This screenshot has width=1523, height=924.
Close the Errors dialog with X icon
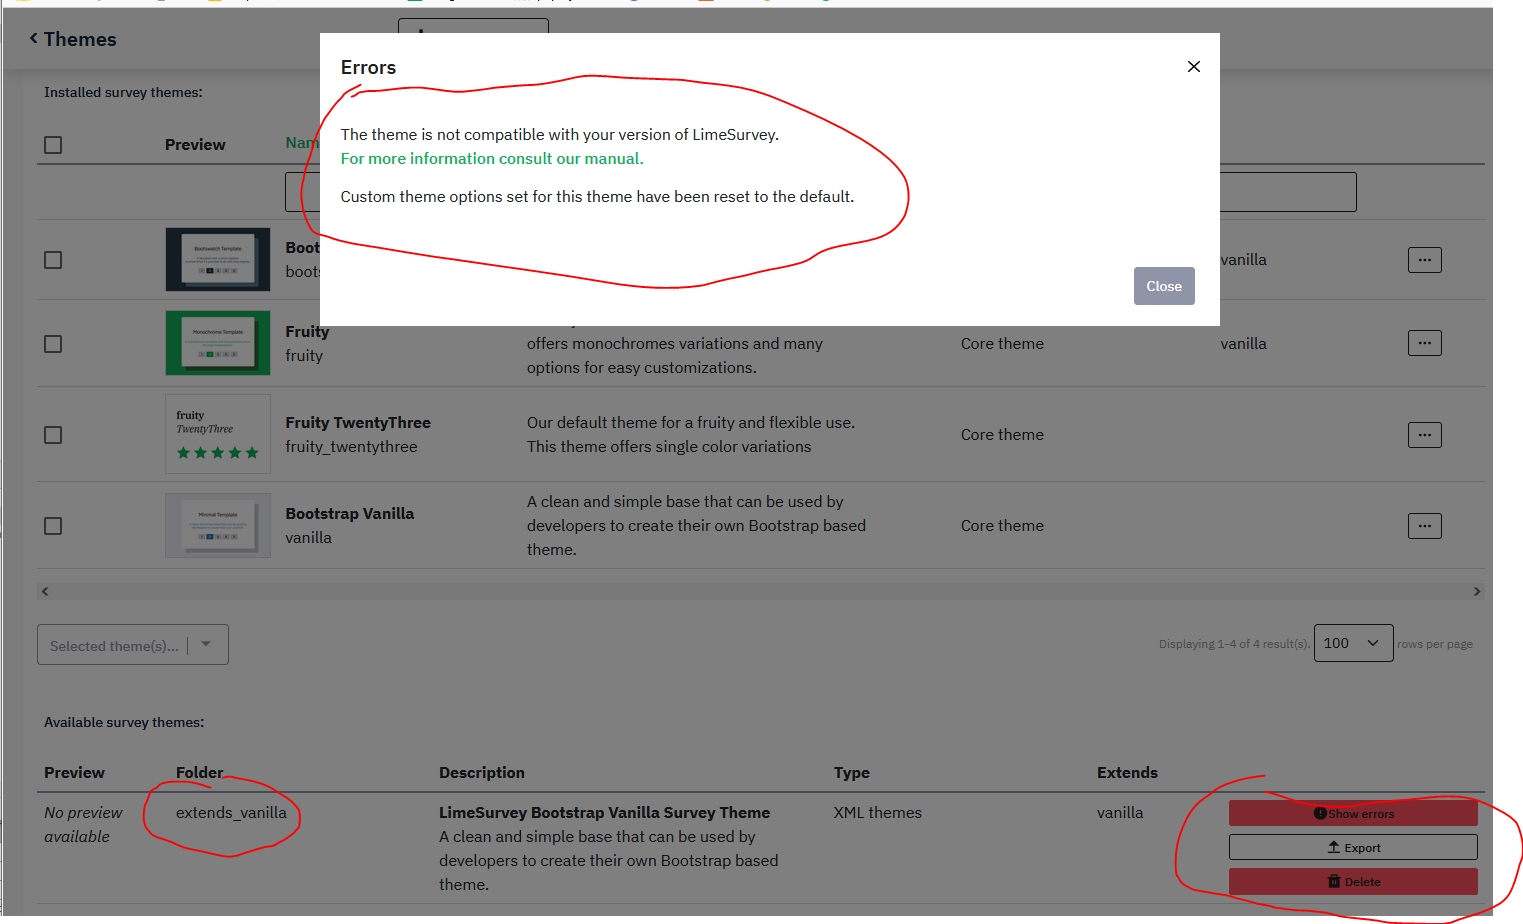tap(1193, 67)
